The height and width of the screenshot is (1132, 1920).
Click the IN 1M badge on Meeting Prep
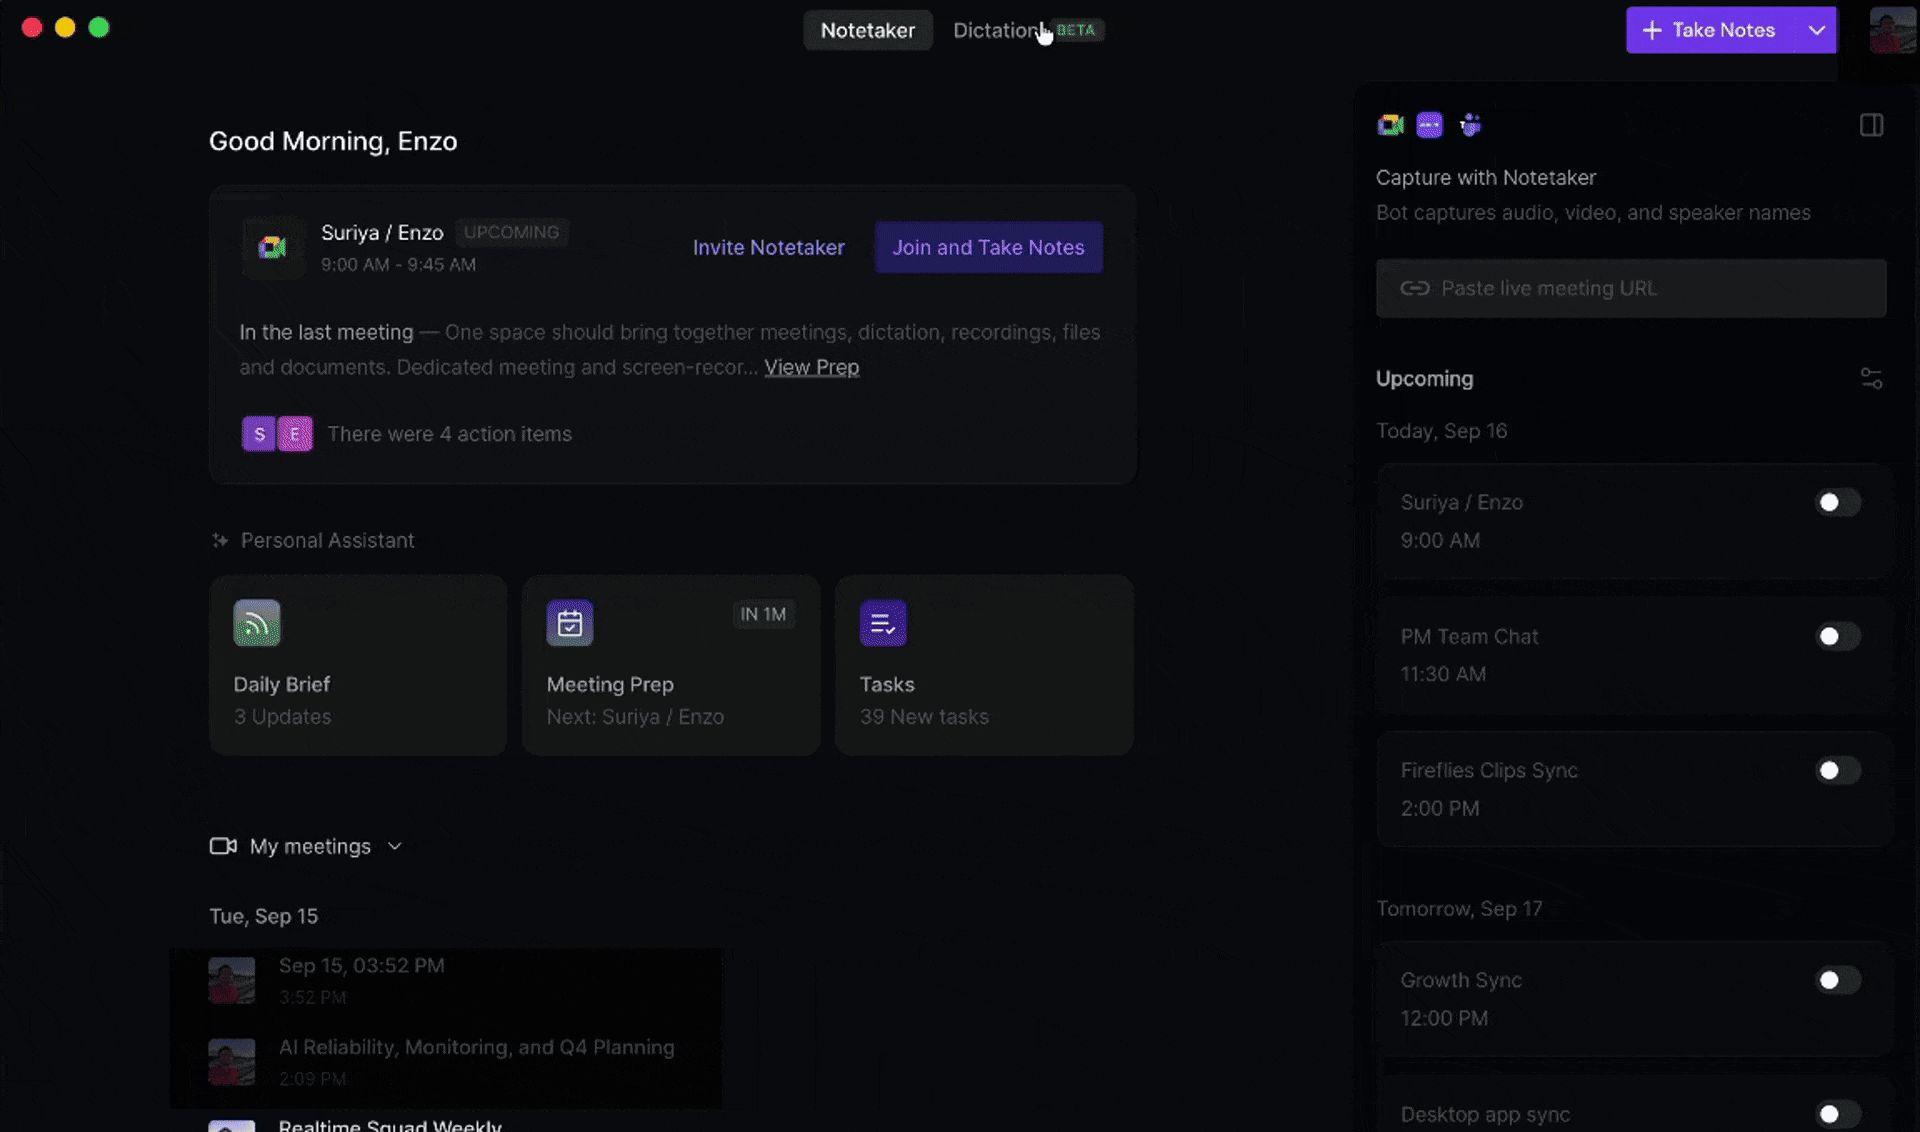[x=763, y=614]
